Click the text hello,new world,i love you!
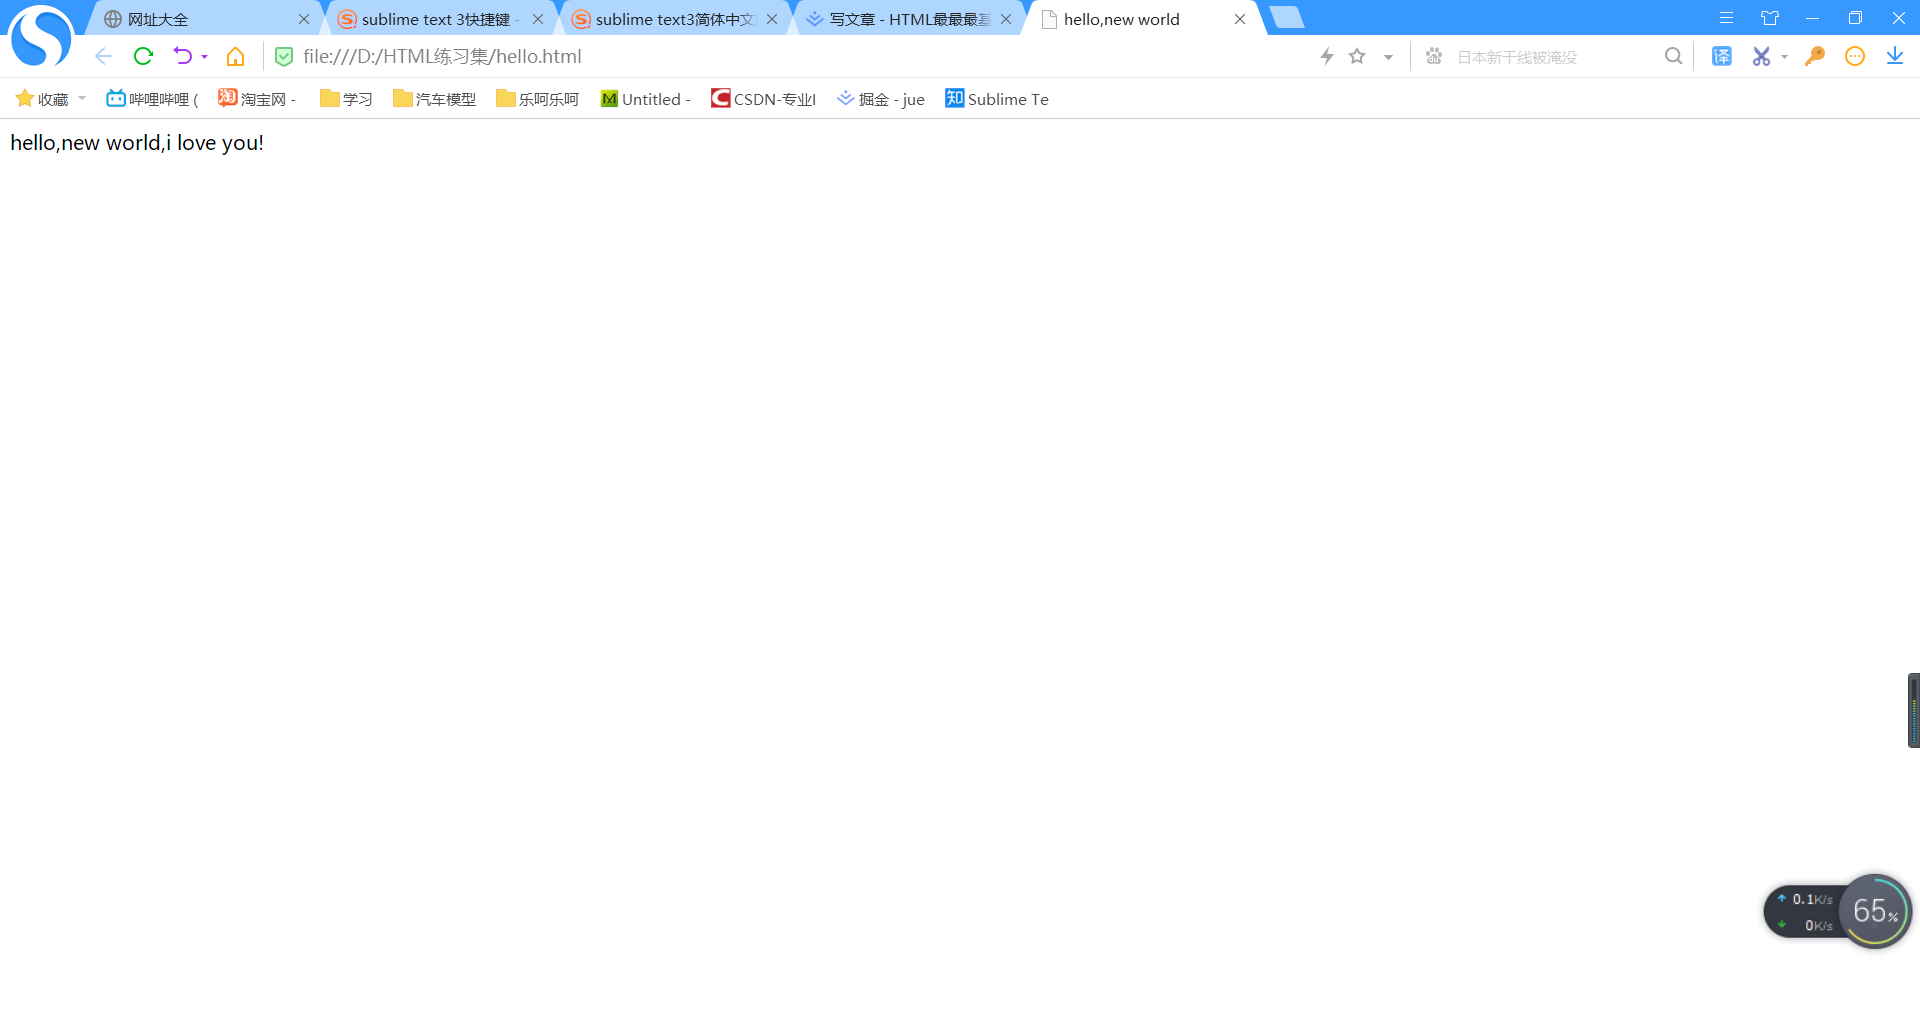This screenshot has width=1920, height=1030. [x=137, y=143]
